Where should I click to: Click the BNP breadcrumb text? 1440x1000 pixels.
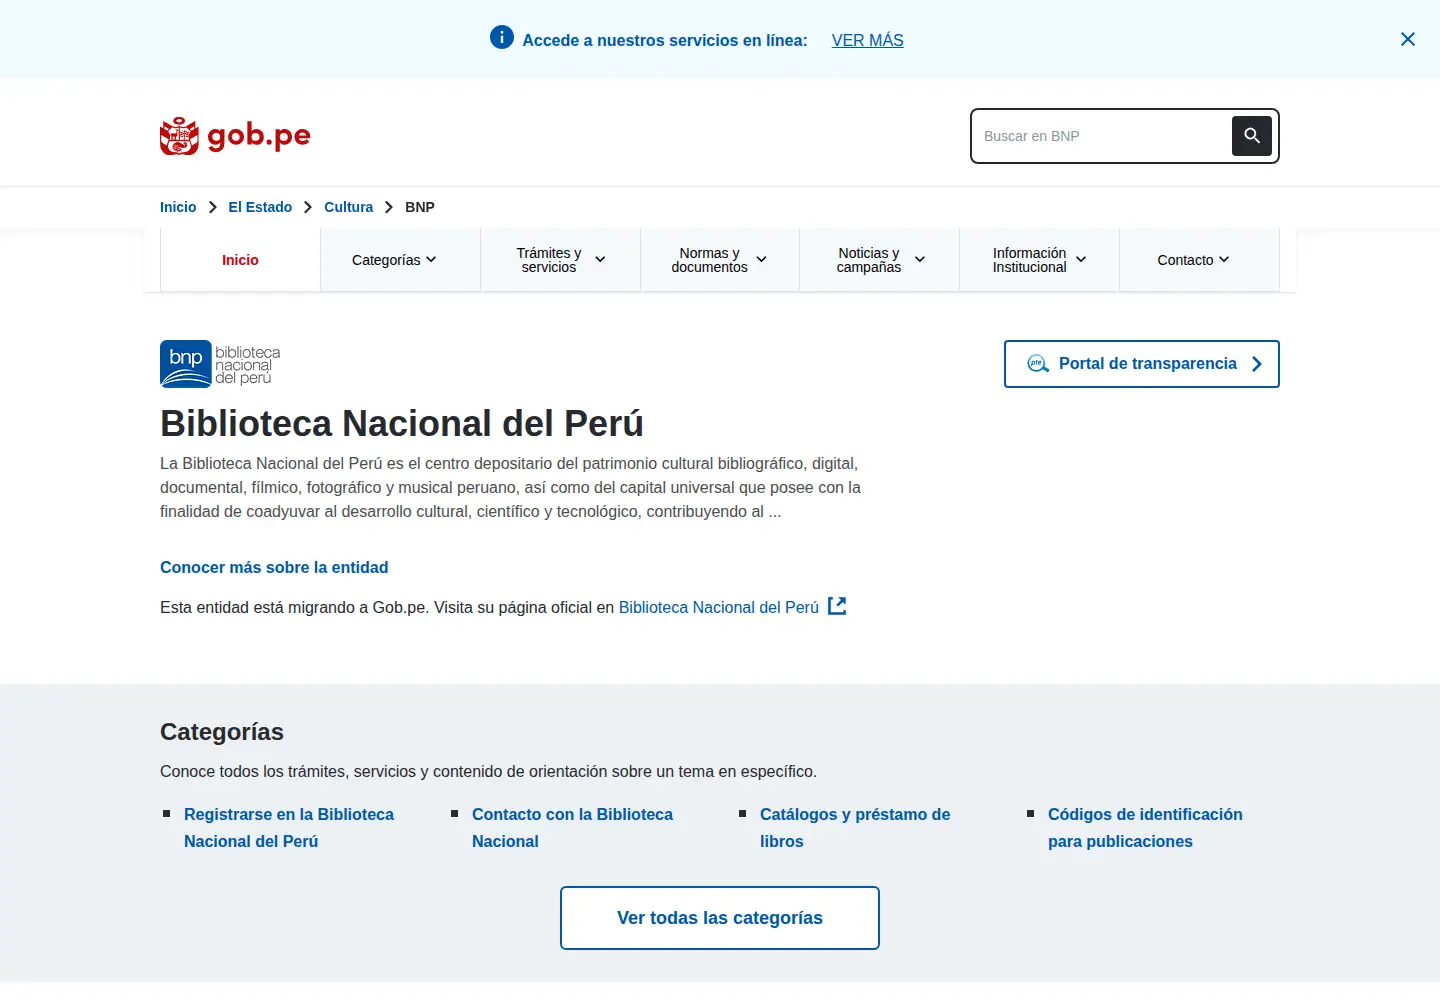pos(420,207)
